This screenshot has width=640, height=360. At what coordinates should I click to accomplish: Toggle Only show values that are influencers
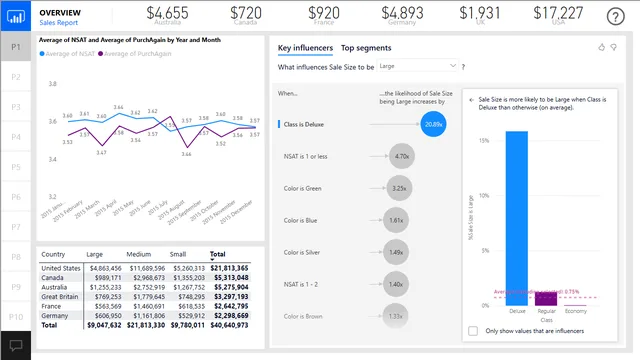(x=473, y=331)
